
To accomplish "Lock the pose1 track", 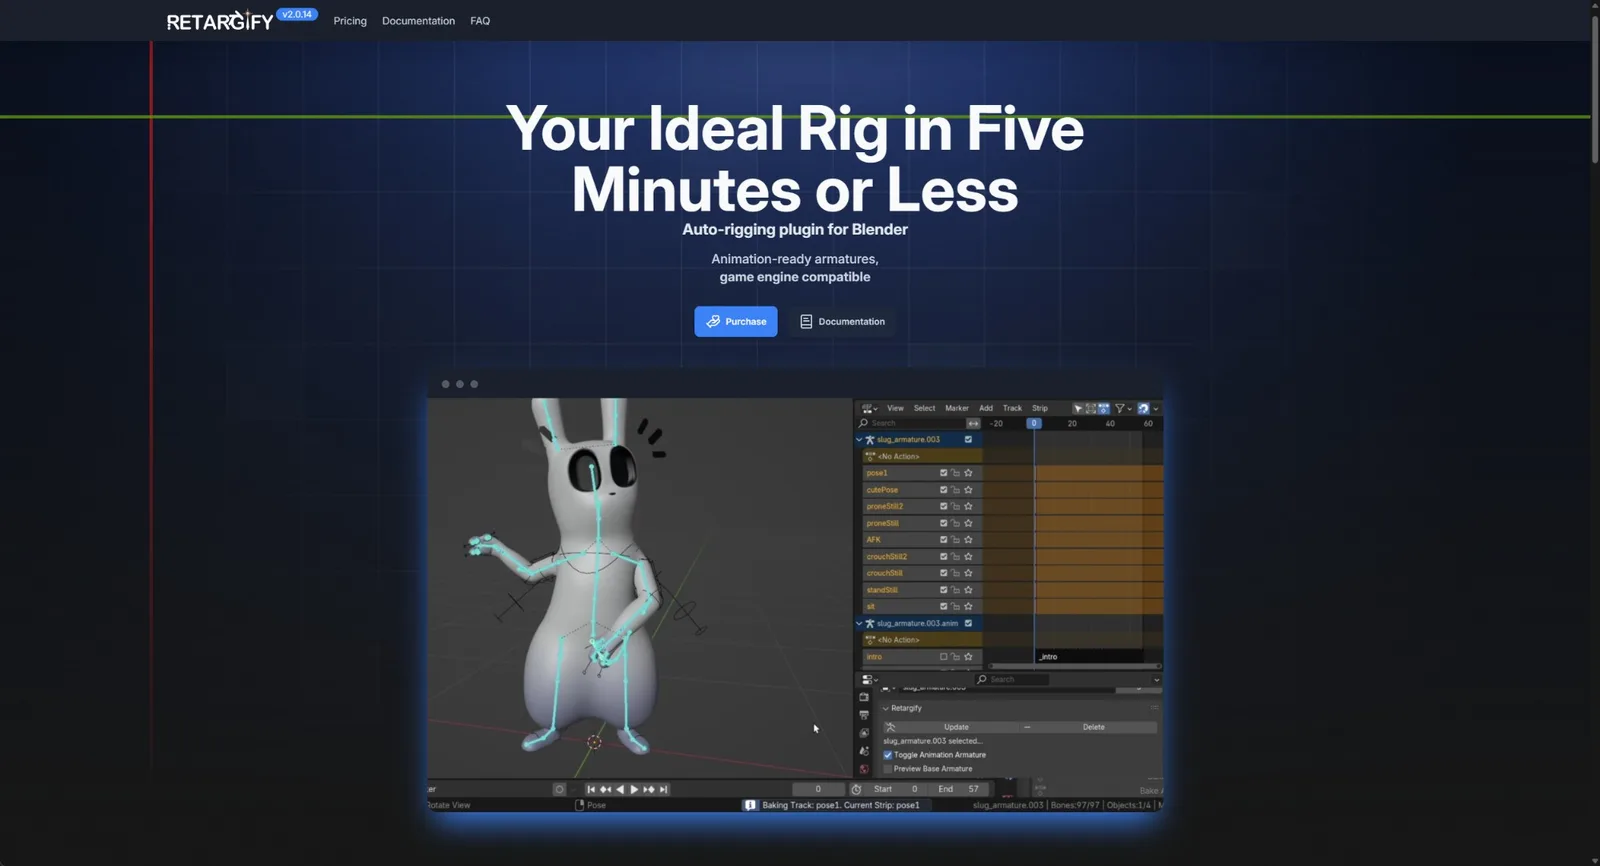I will click(955, 473).
